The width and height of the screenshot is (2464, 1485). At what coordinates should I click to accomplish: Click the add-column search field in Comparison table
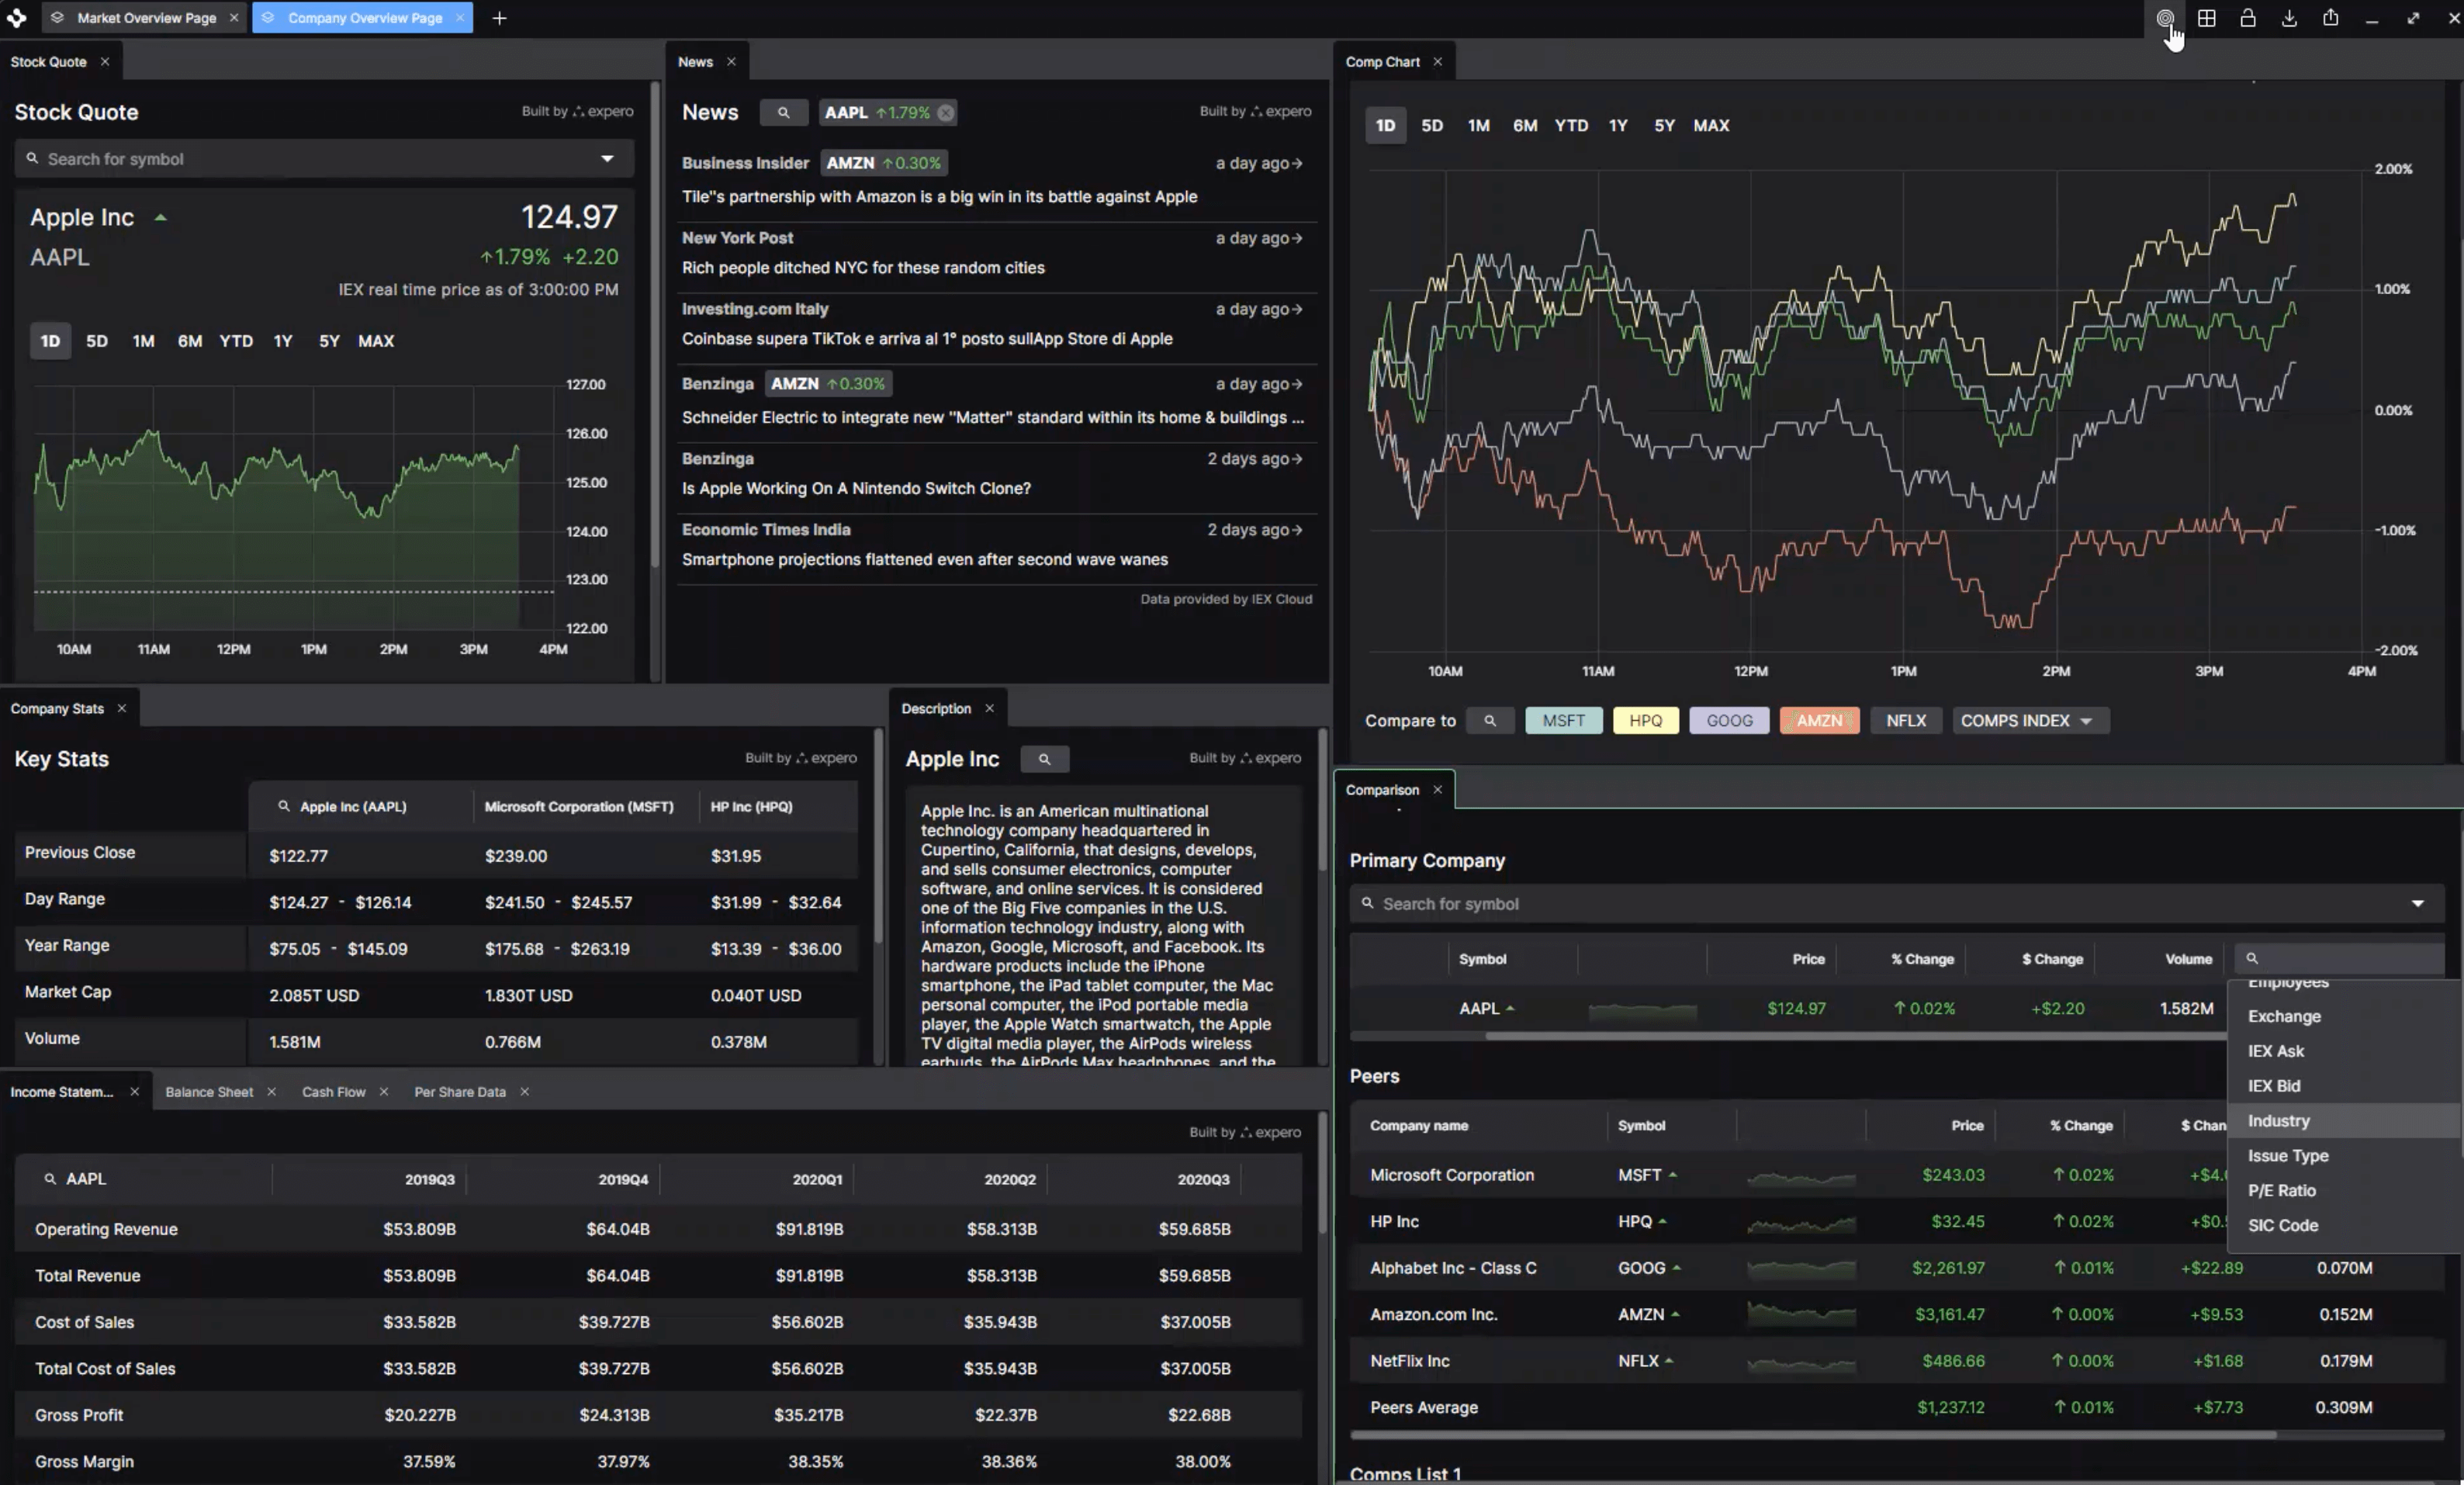coord(2340,959)
